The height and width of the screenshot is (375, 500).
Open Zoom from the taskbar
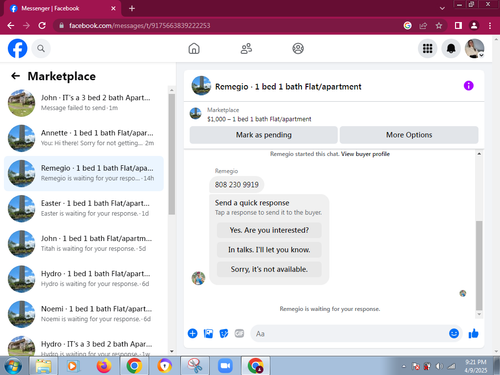pyautogui.click(x=226, y=366)
